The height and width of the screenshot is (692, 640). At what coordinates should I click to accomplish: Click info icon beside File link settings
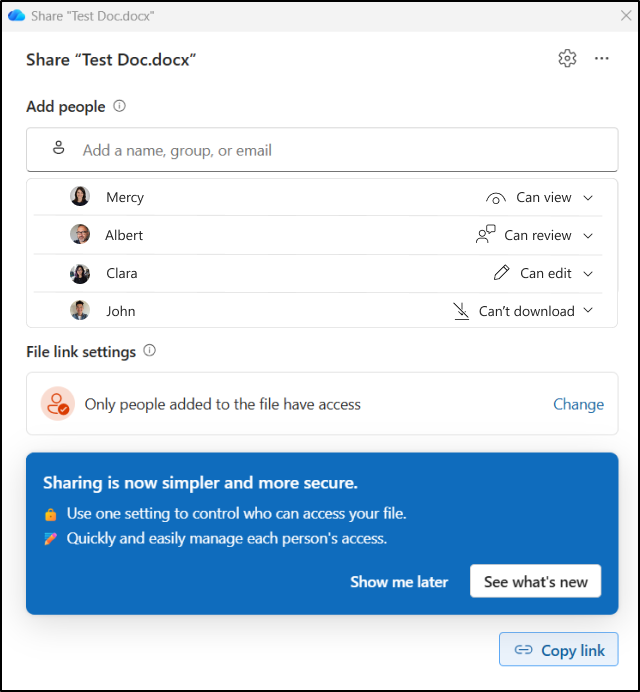[150, 351]
